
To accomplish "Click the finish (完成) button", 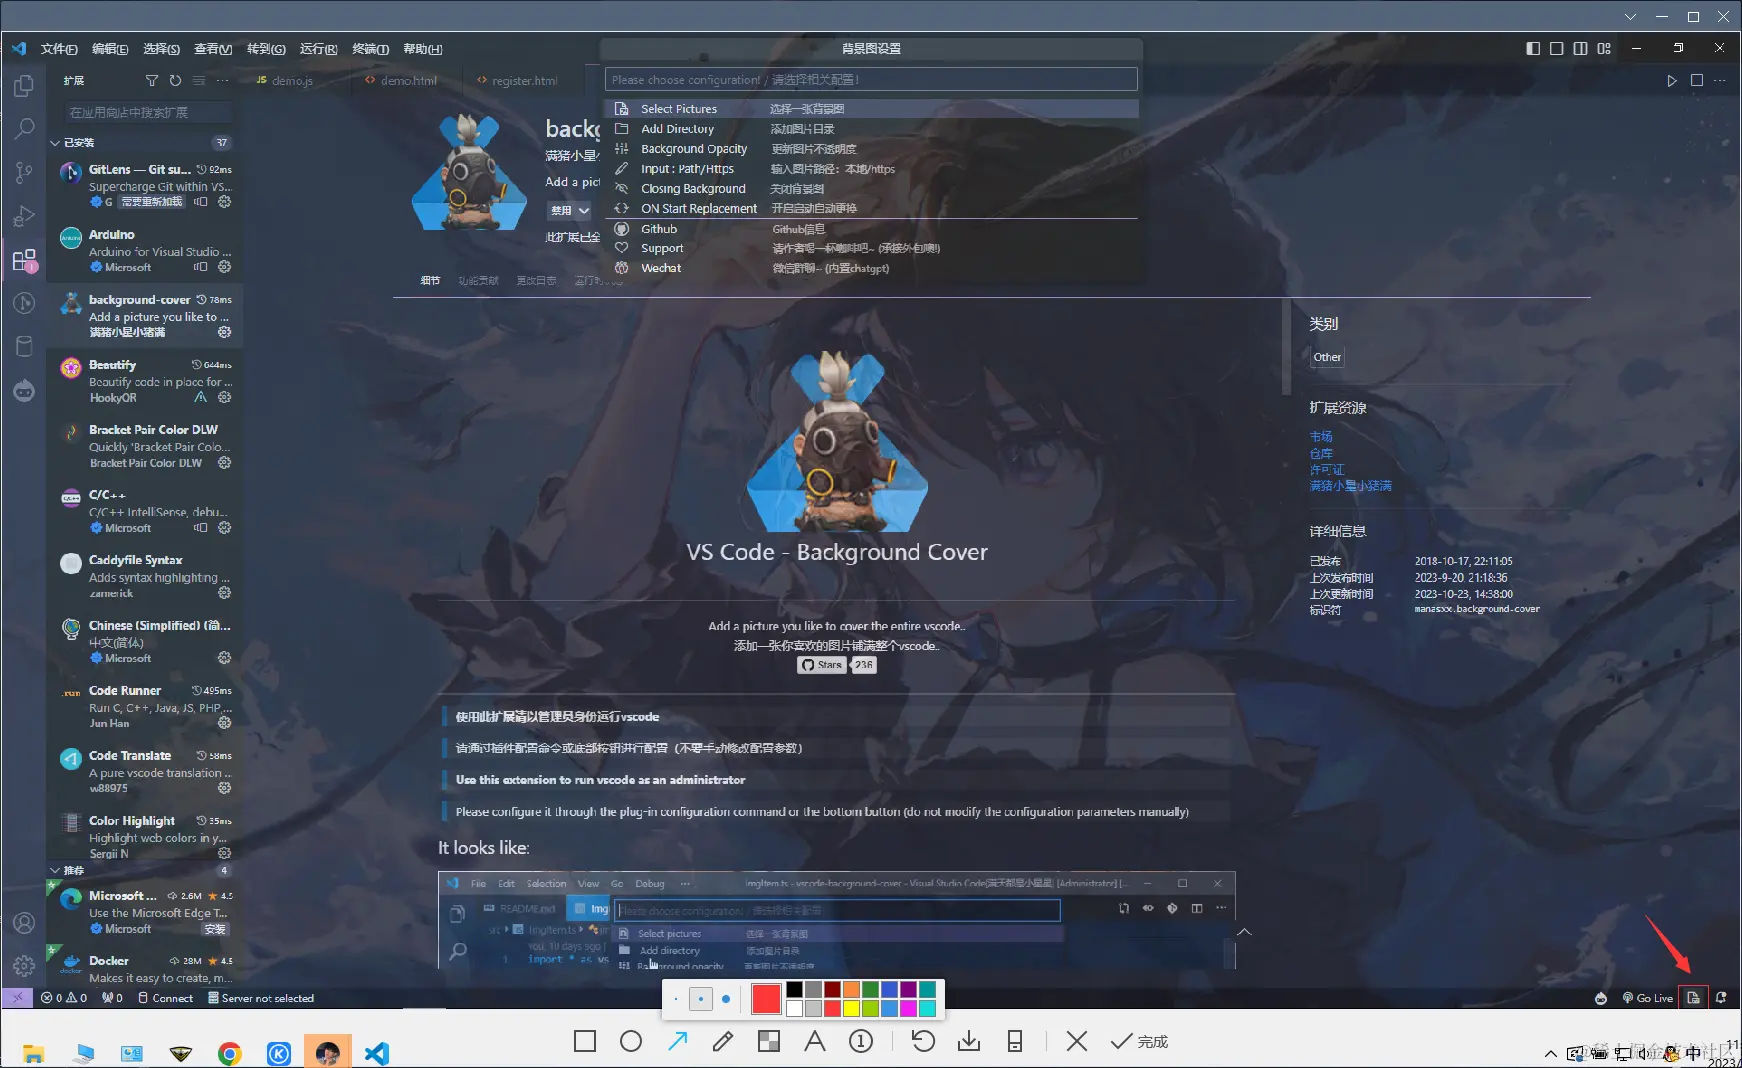I will 1140,1041.
